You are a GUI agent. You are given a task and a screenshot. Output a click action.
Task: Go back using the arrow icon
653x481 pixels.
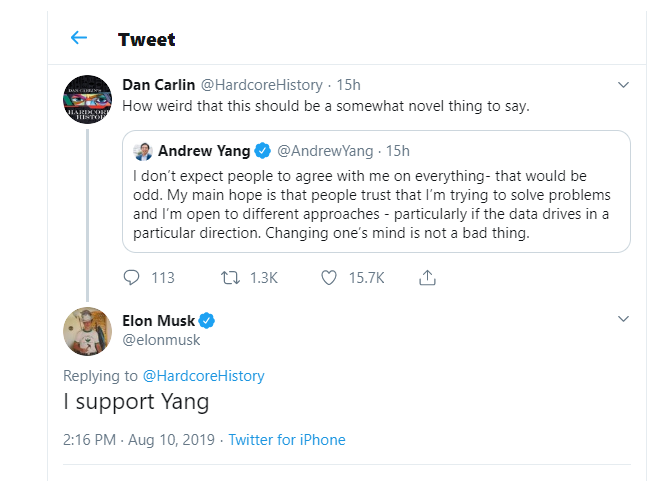pyautogui.click(x=79, y=39)
